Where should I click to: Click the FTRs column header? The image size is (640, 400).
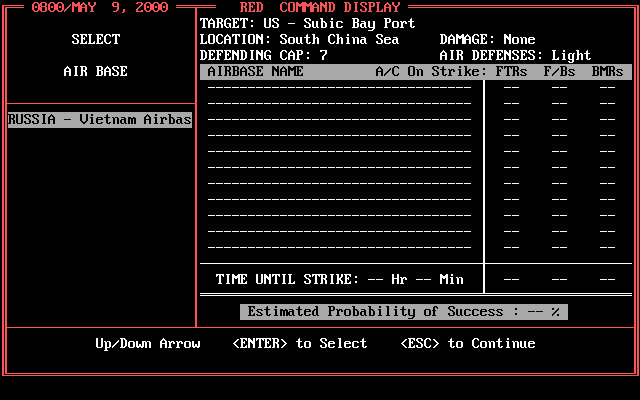(x=511, y=72)
